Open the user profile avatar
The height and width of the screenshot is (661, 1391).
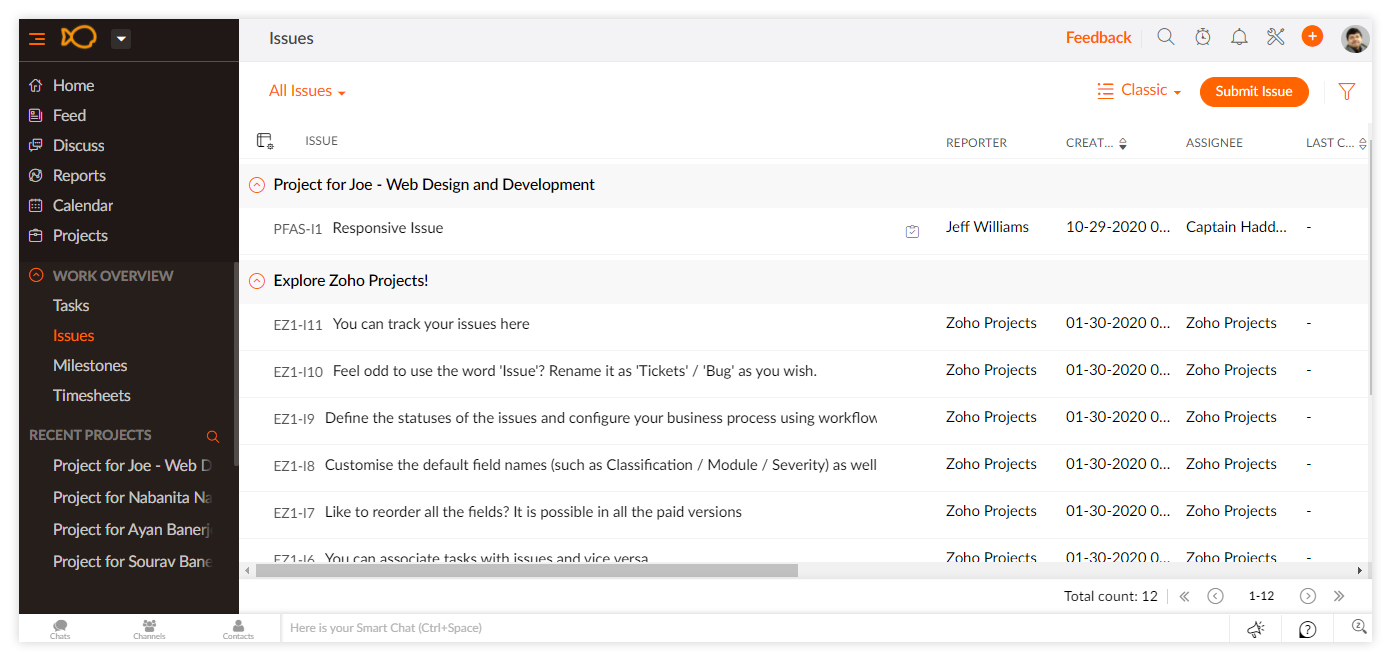pos(1355,39)
